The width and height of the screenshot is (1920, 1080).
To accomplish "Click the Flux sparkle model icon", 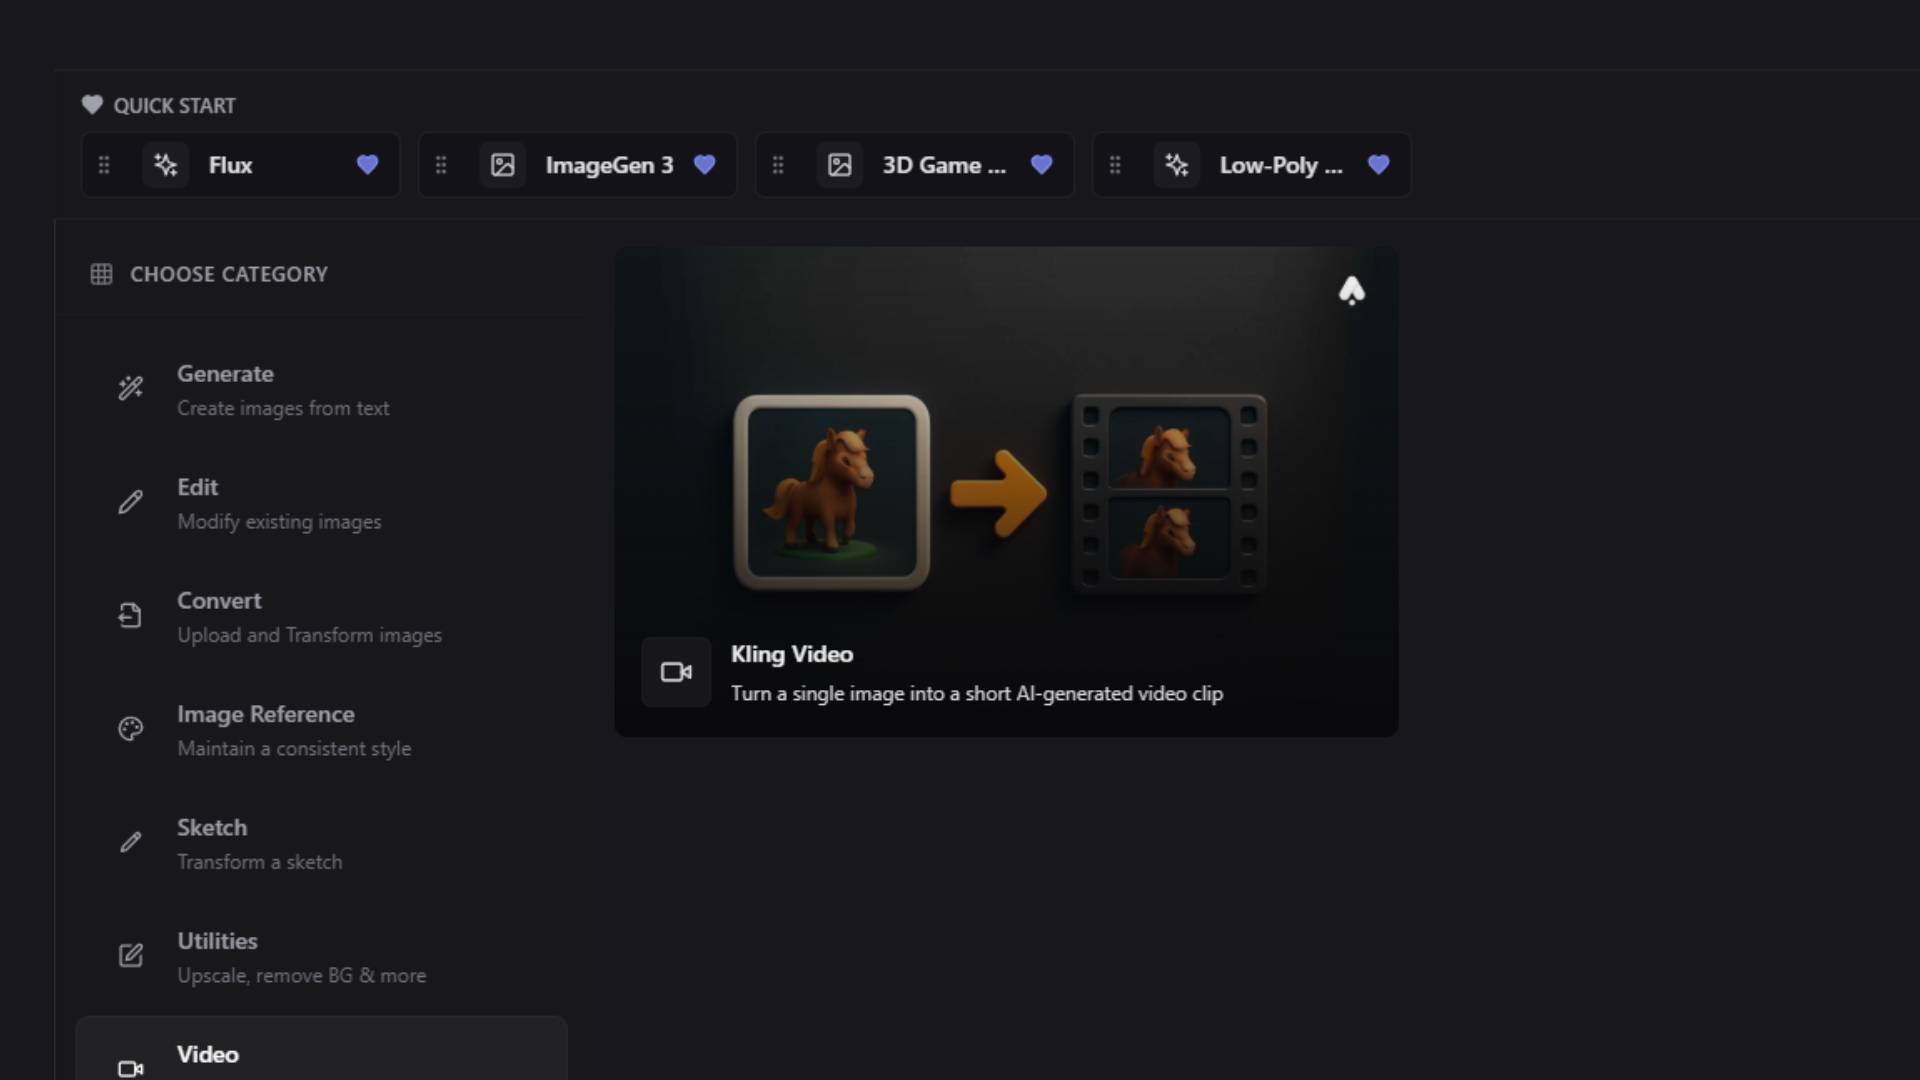I will (x=166, y=165).
